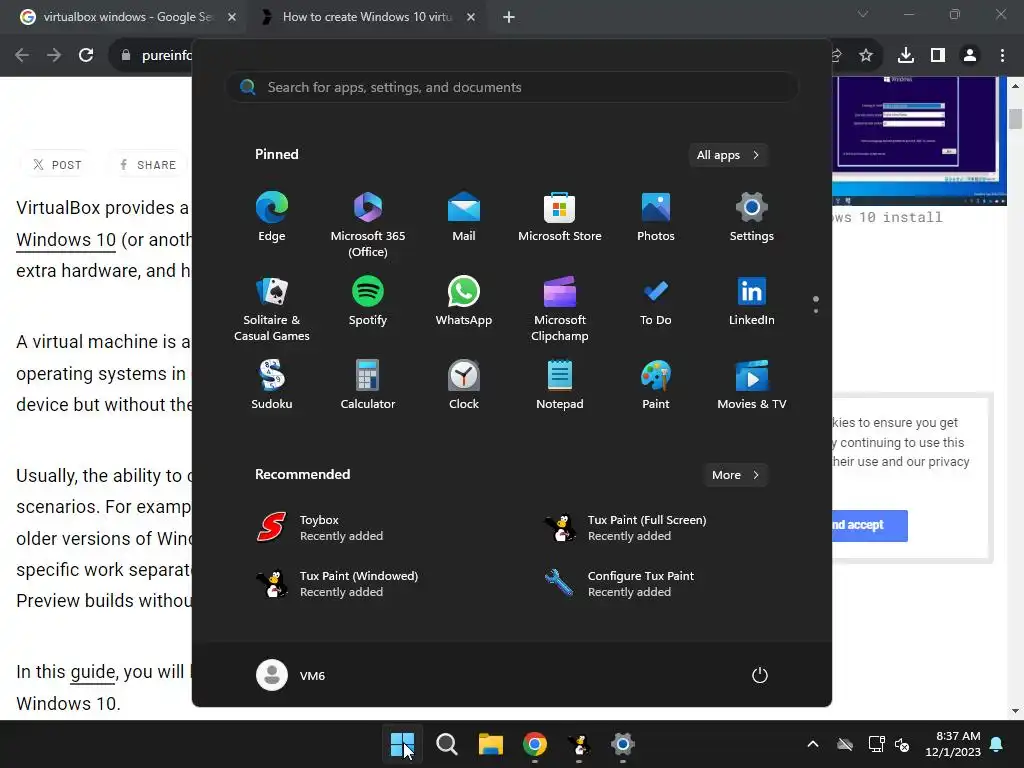Launch WhatsApp from the Start menu
The width and height of the screenshot is (1024, 768).
464,300
